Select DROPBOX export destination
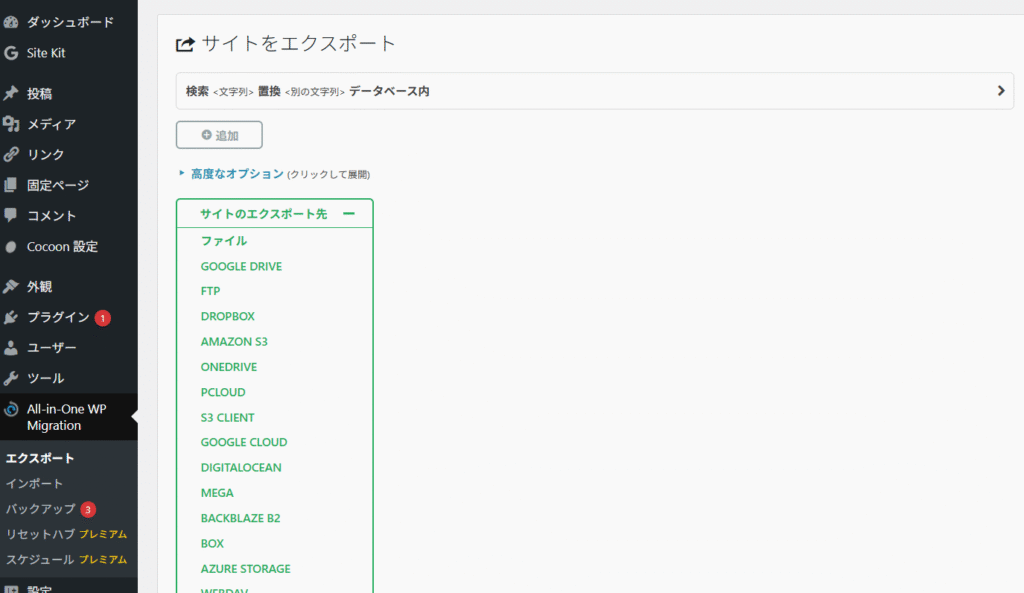 tap(227, 316)
